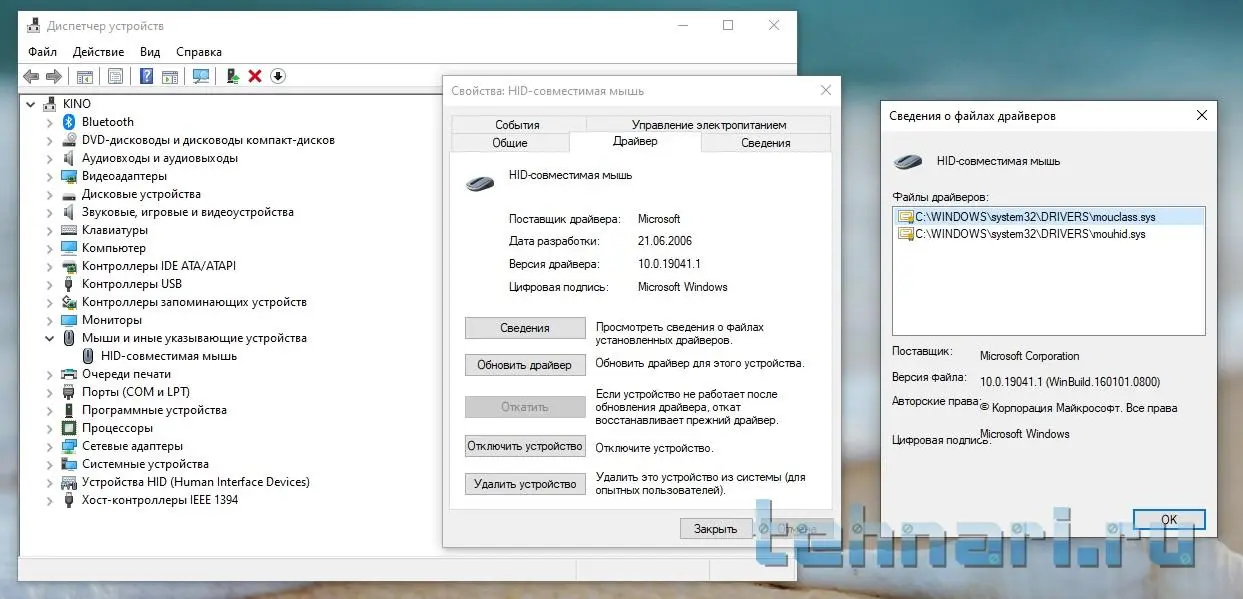
Task: Click the blue Help question mark icon
Action: pos(147,76)
